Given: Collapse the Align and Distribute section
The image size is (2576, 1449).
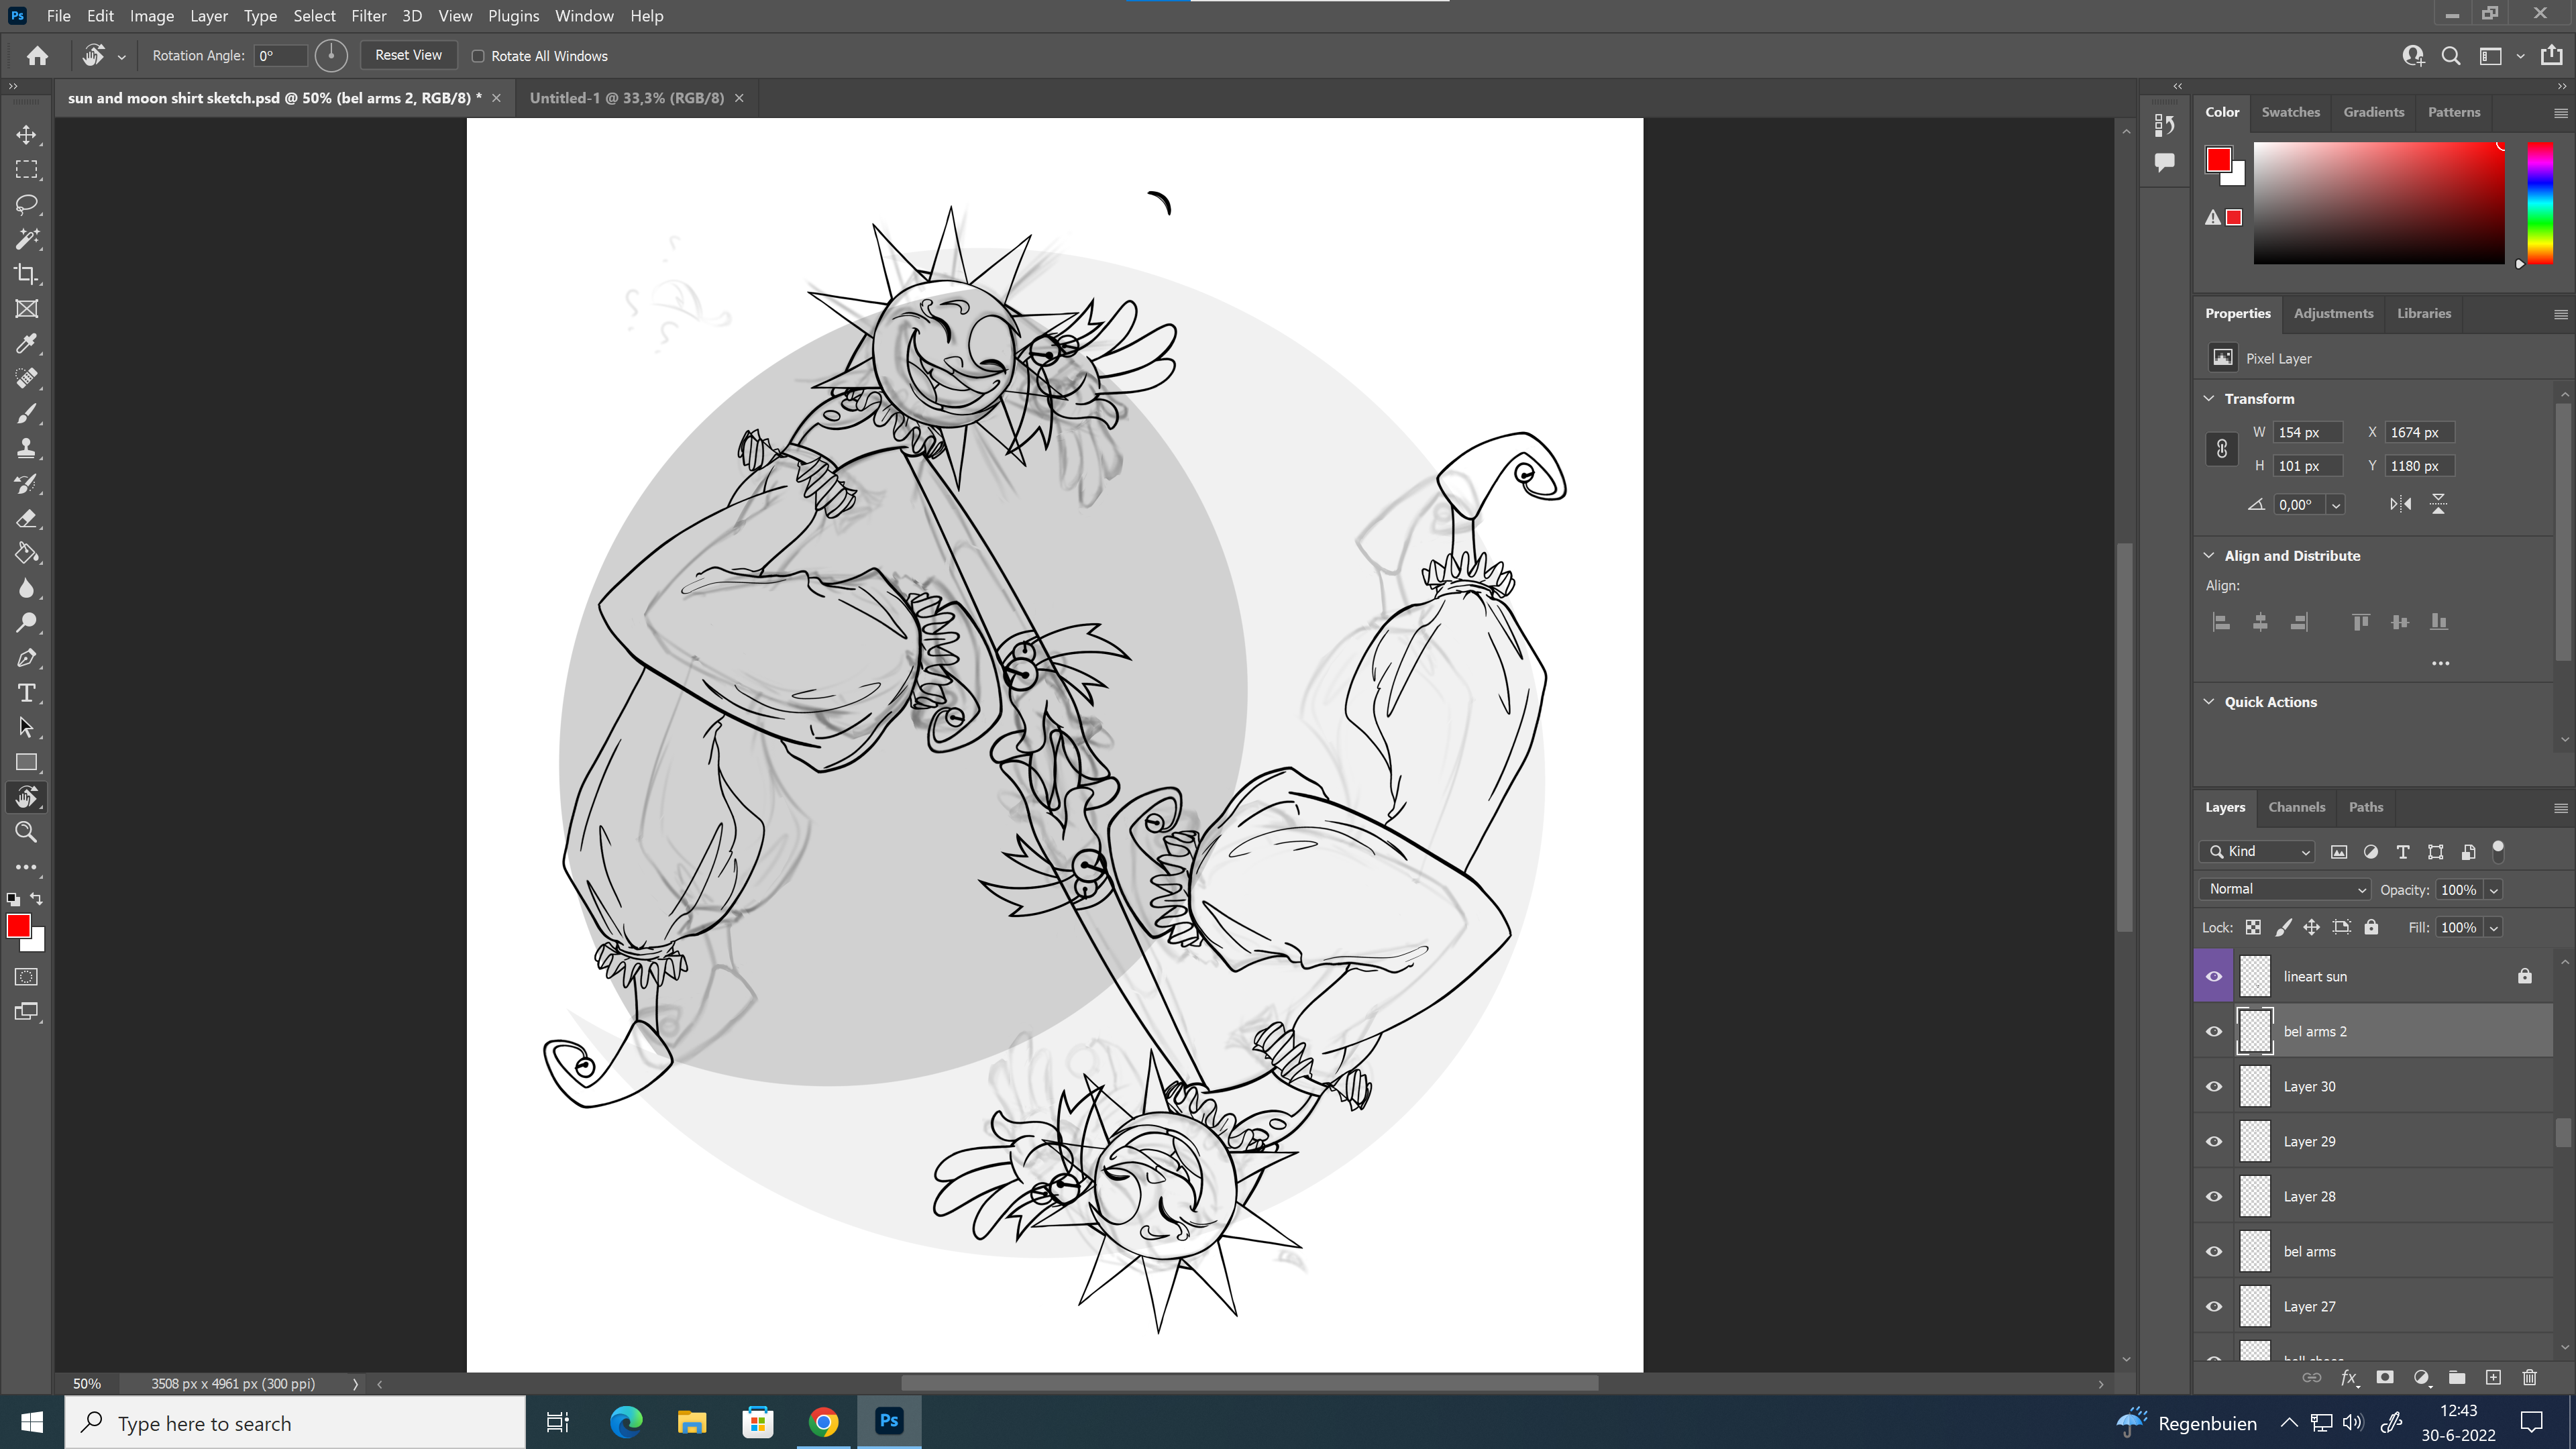Looking at the screenshot, I should (2209, 555).
